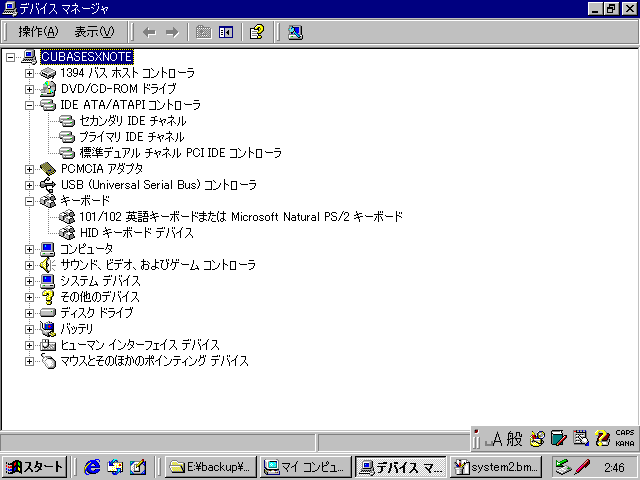
Task: Launch Outlook Express quick launch icon
Action: [115, 467]
